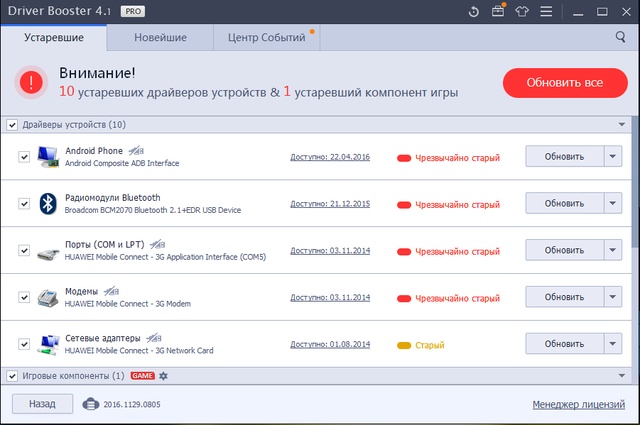The height and width of the screenshot is (425, 640).
Task: Click the Android Phone device icon
Action: pos(48,157)
